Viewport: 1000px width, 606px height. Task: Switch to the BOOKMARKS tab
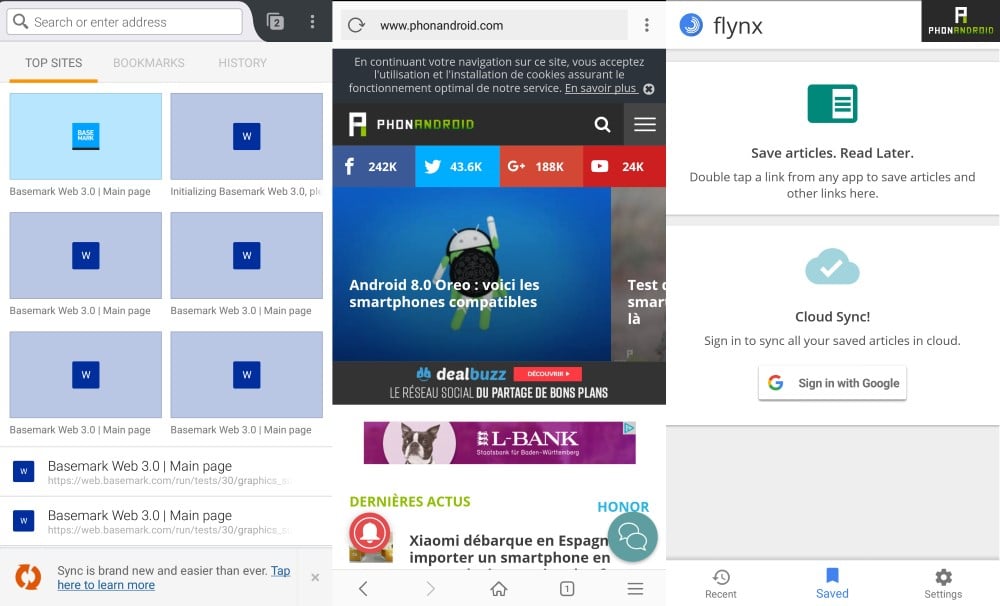click(148, 62)
